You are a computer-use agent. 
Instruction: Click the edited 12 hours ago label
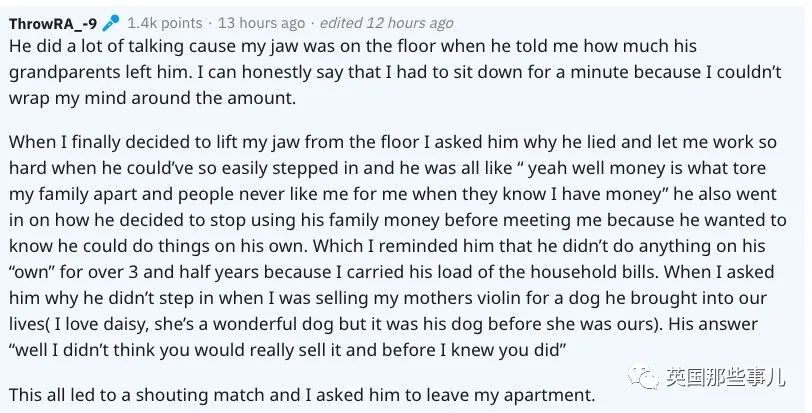click(x=386, y=23)
